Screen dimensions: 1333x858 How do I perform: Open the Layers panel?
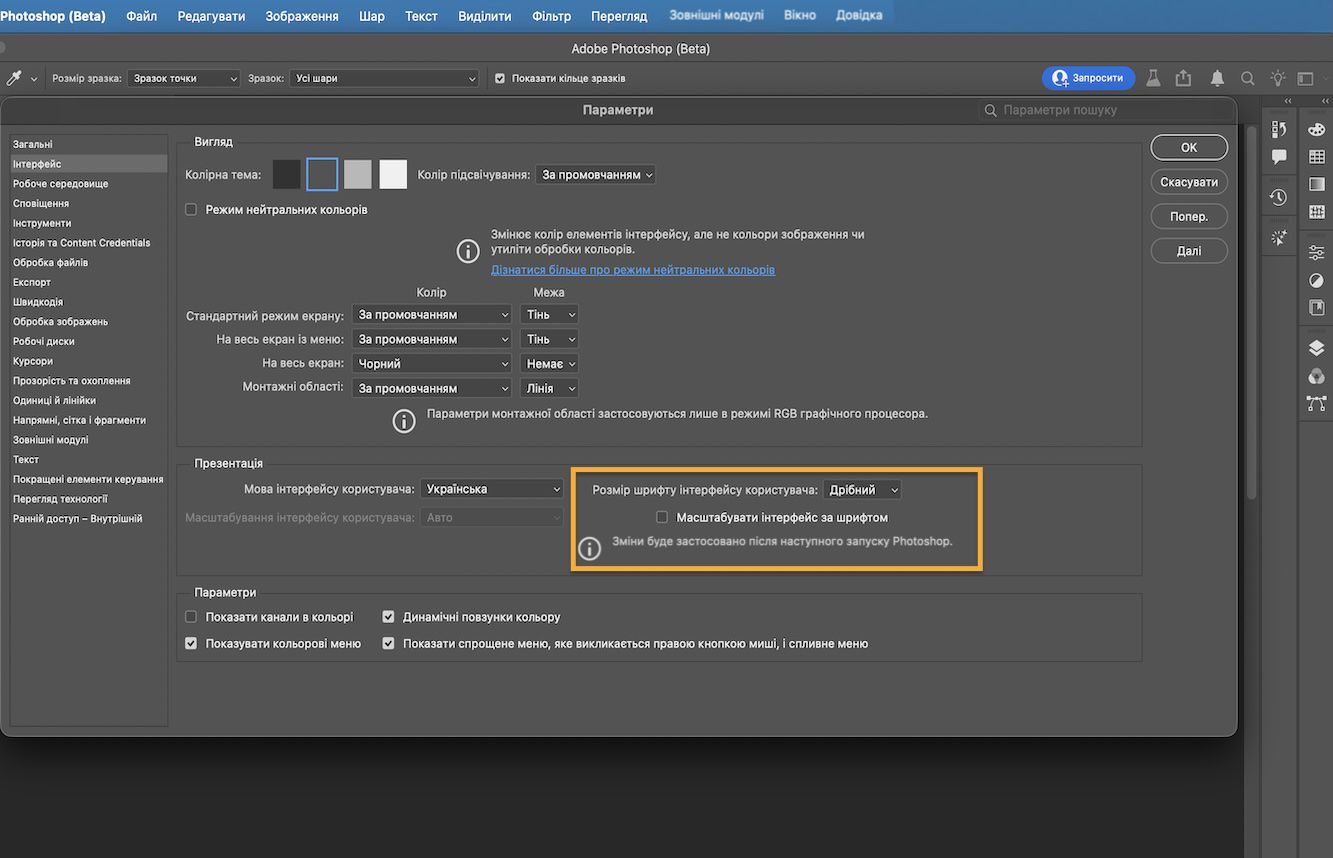[x=1316, y=347]
